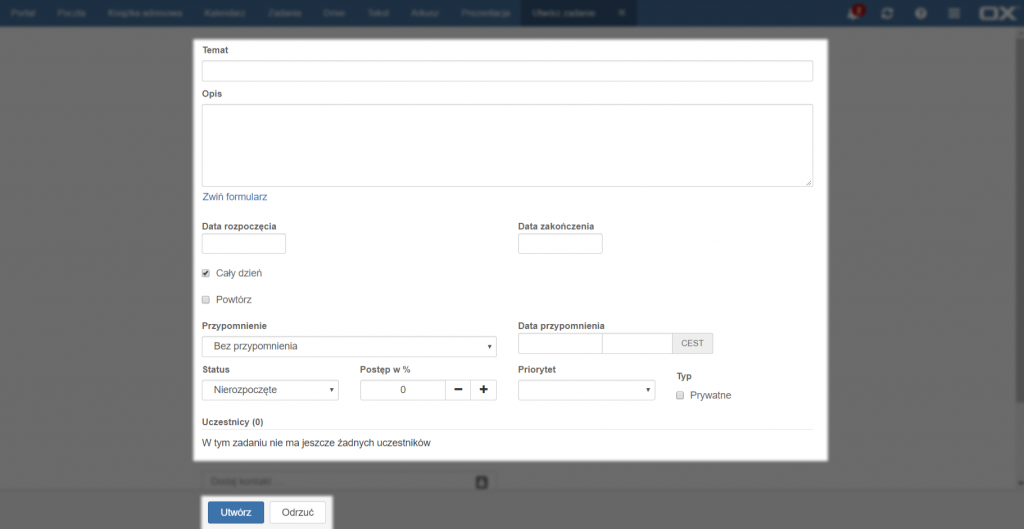Toggle the Cały dzień checkbox
The image size is (1024, 529).
coord(206,273)
